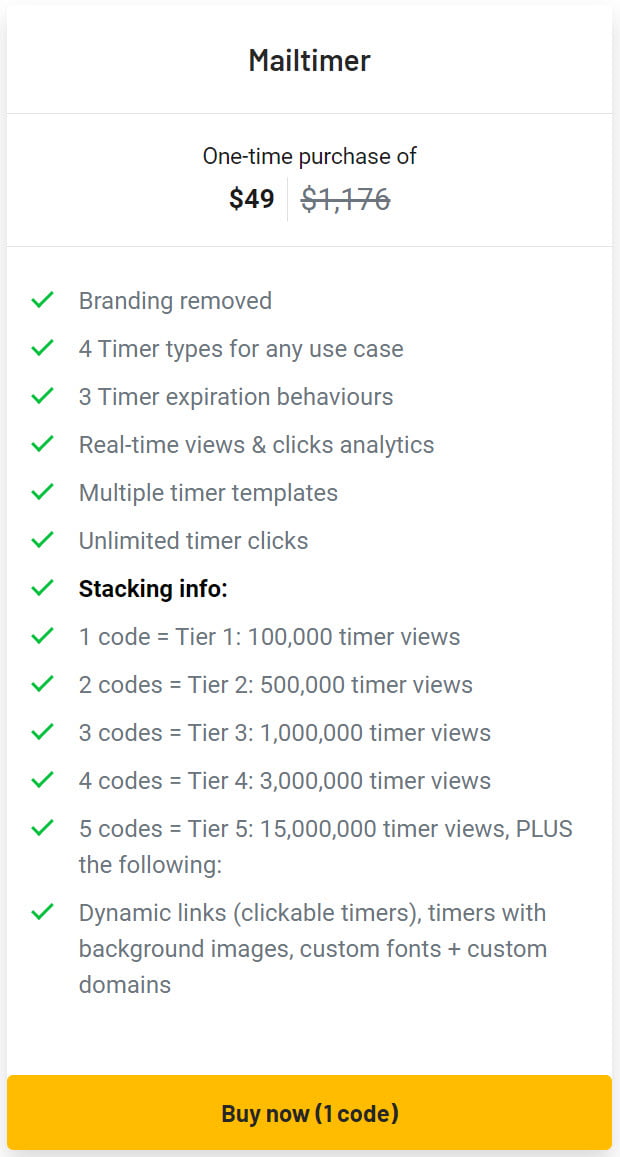Click the Mailtimer title text
This screenshot has height=1157, width=620.
coord(310,60)
